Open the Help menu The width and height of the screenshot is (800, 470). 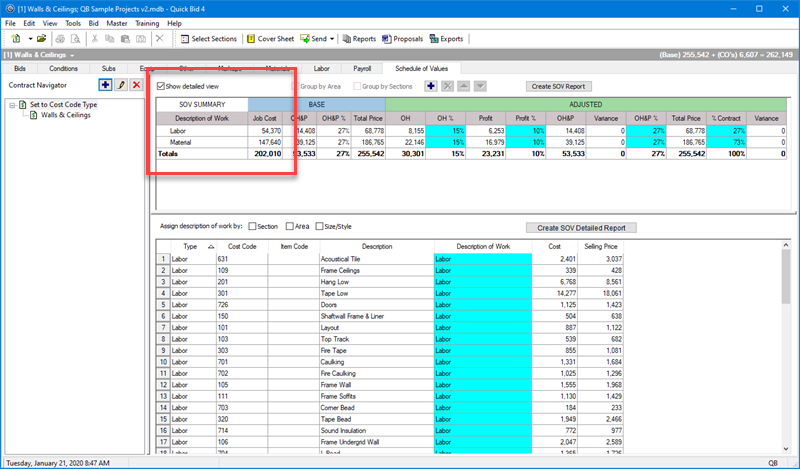(x=174, y=23)
